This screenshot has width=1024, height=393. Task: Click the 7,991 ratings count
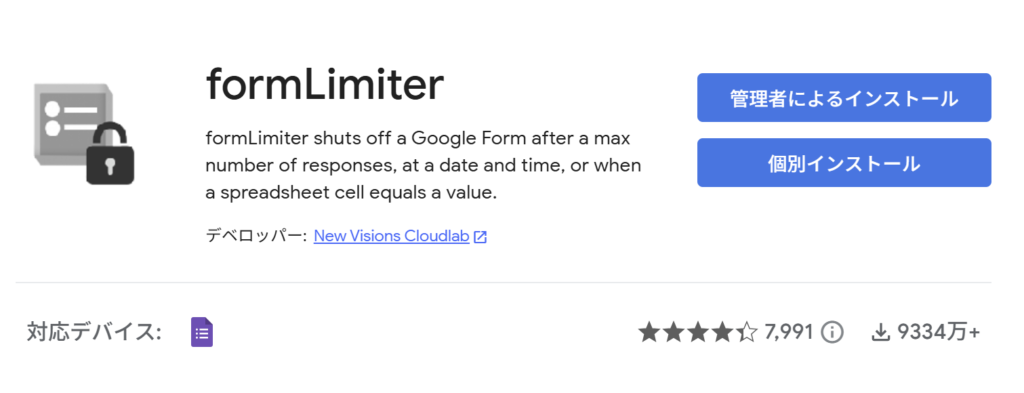(788, 333)
